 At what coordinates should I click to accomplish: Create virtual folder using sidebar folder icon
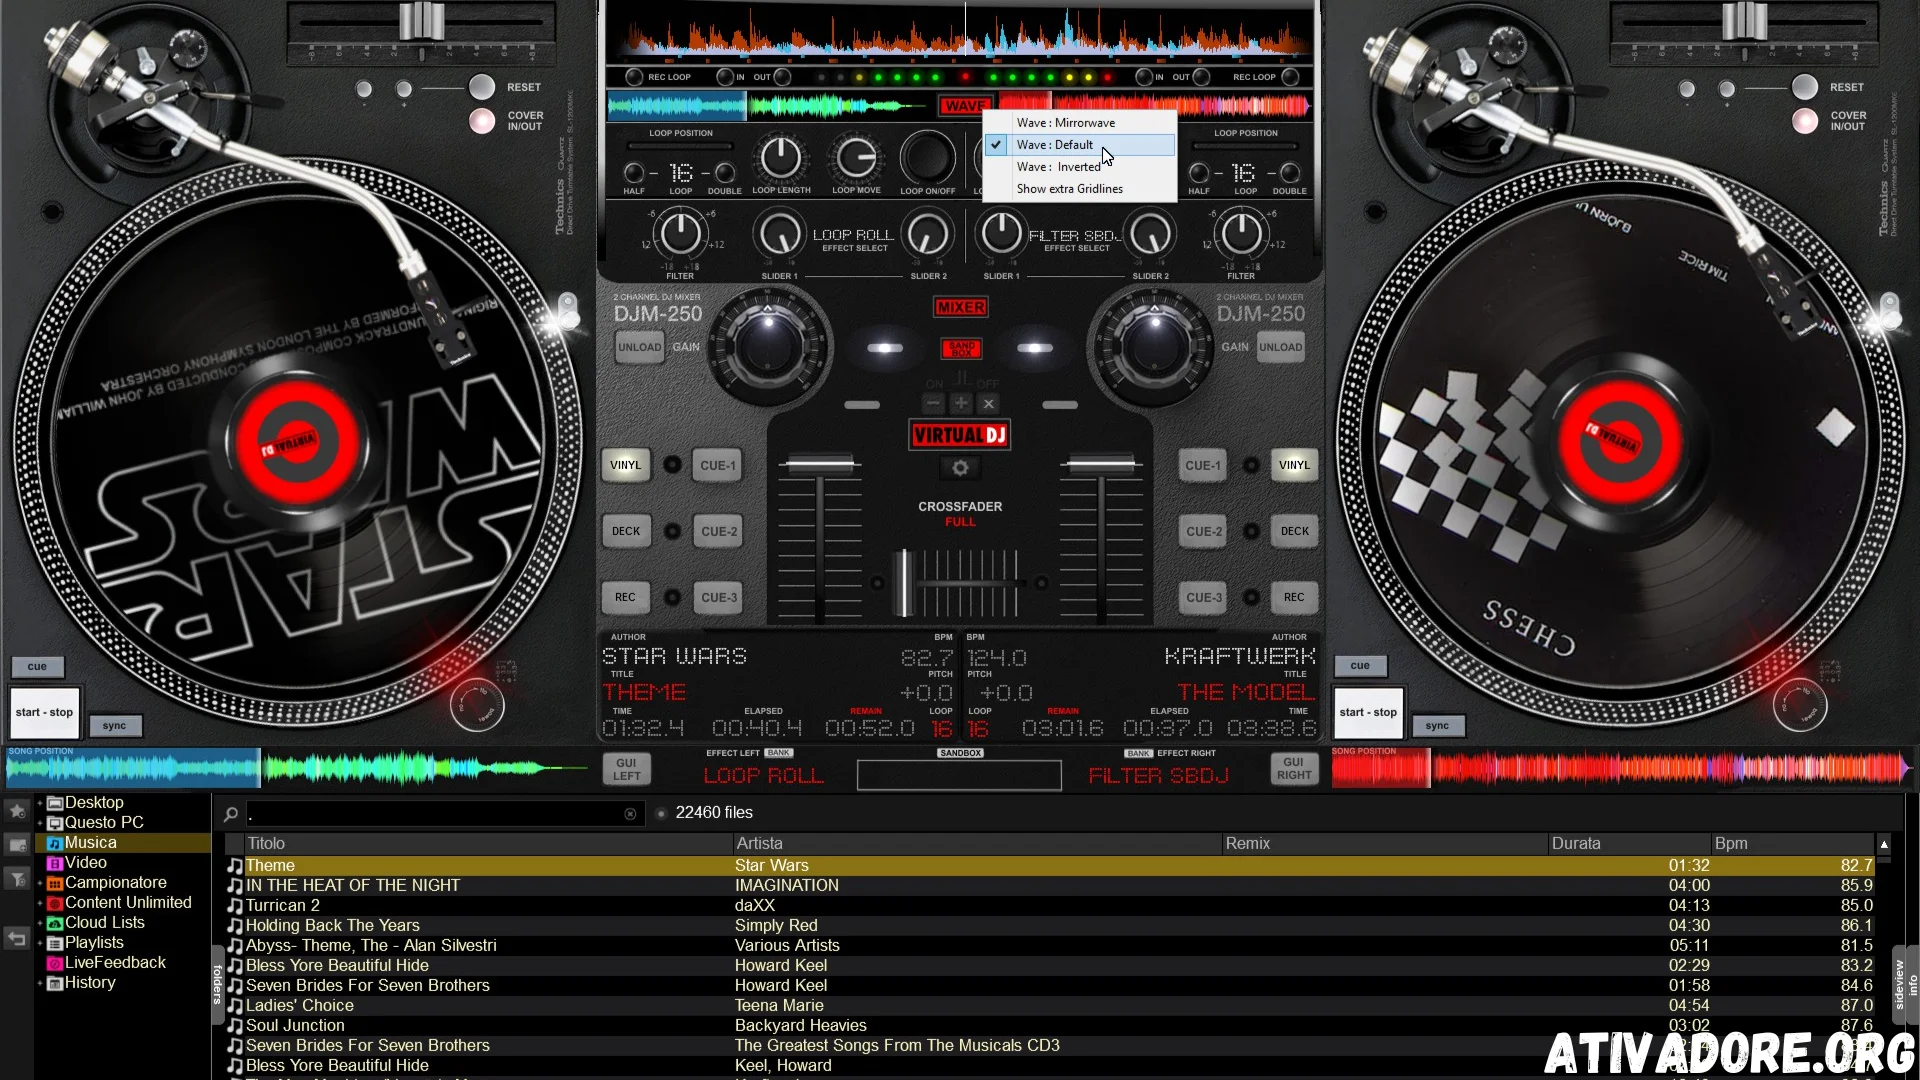pos(17,845)
